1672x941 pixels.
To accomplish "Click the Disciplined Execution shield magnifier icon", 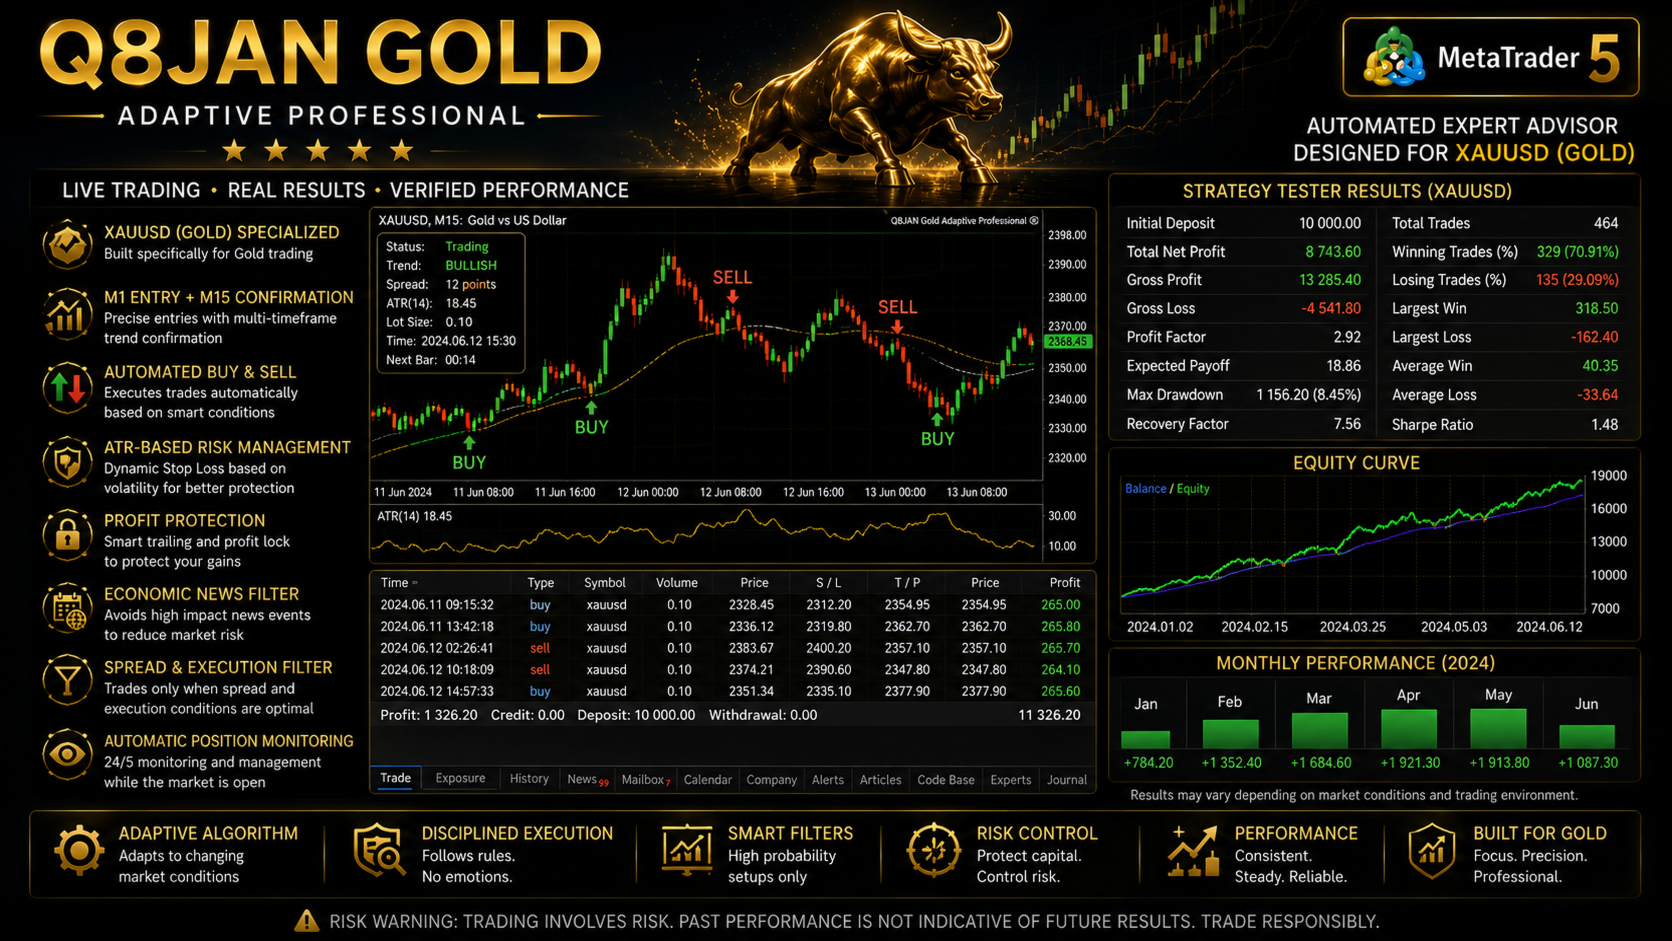I will pos(379,851).
